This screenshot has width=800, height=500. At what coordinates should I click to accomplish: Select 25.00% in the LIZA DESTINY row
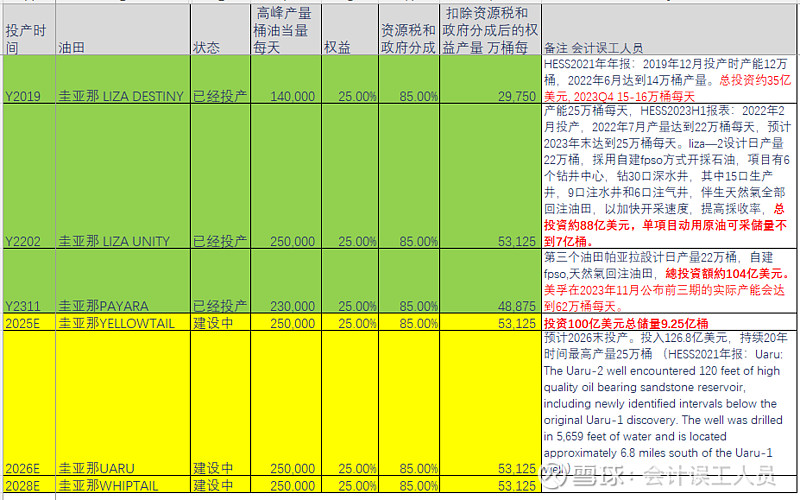pyautogui.click(x=350, y=80)
